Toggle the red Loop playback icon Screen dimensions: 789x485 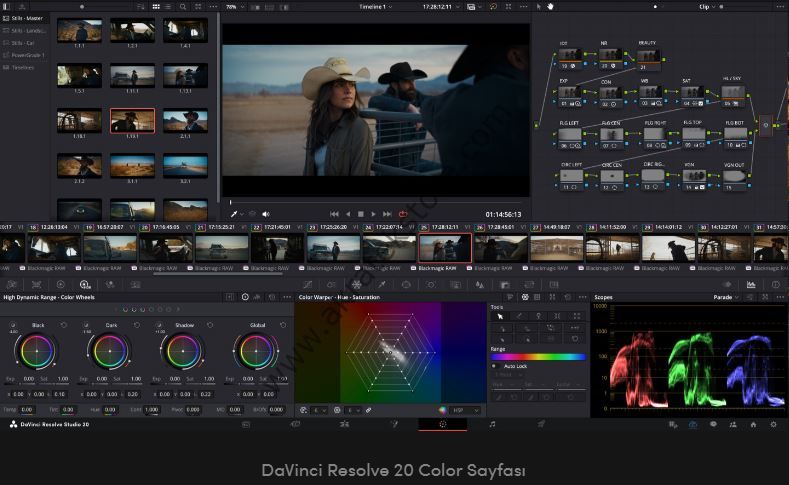click(x=403, y=214)
